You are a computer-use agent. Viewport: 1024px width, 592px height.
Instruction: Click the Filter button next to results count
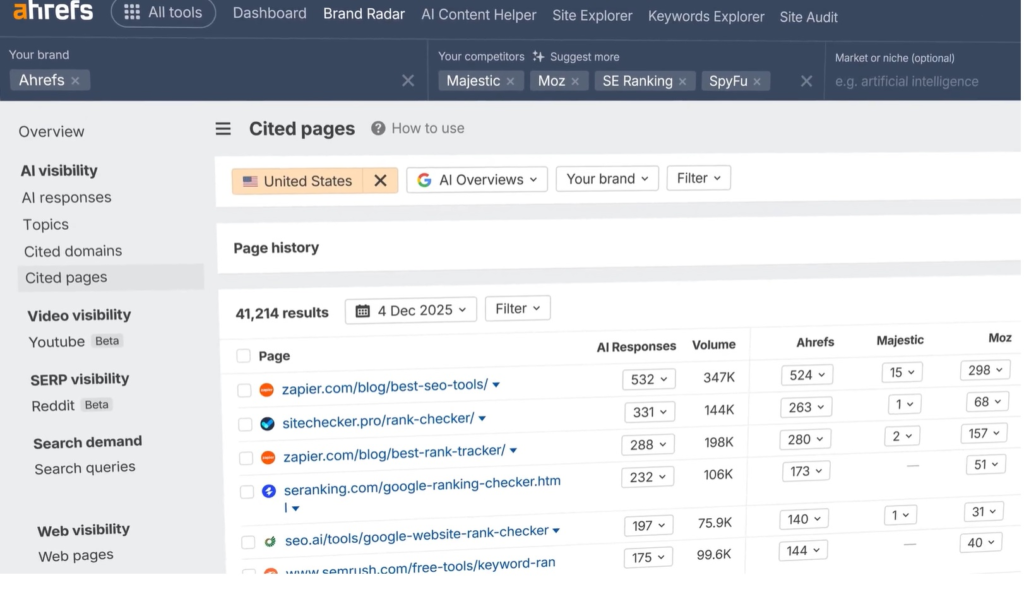[517, 308]
